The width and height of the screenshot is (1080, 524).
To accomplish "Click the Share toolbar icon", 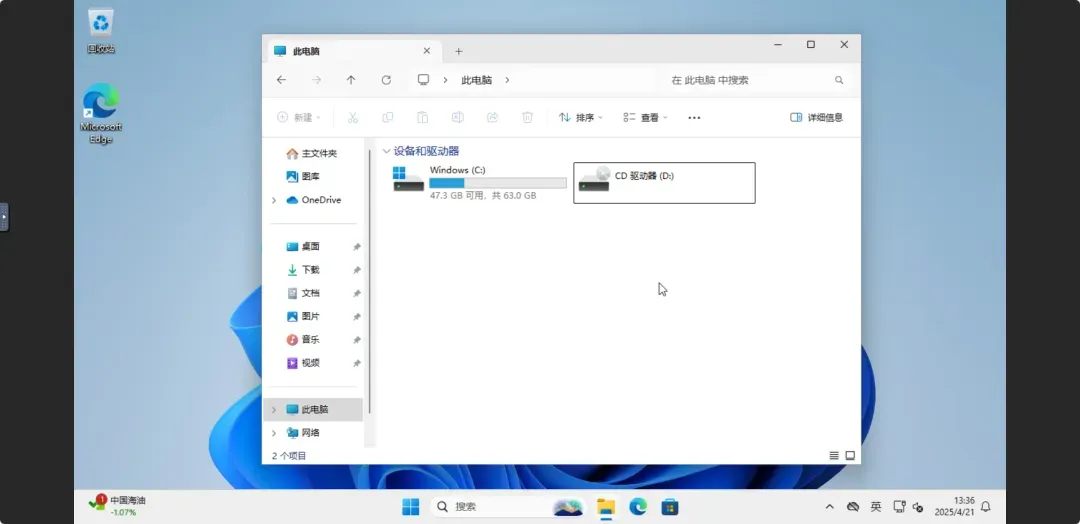I will (492, 118).
